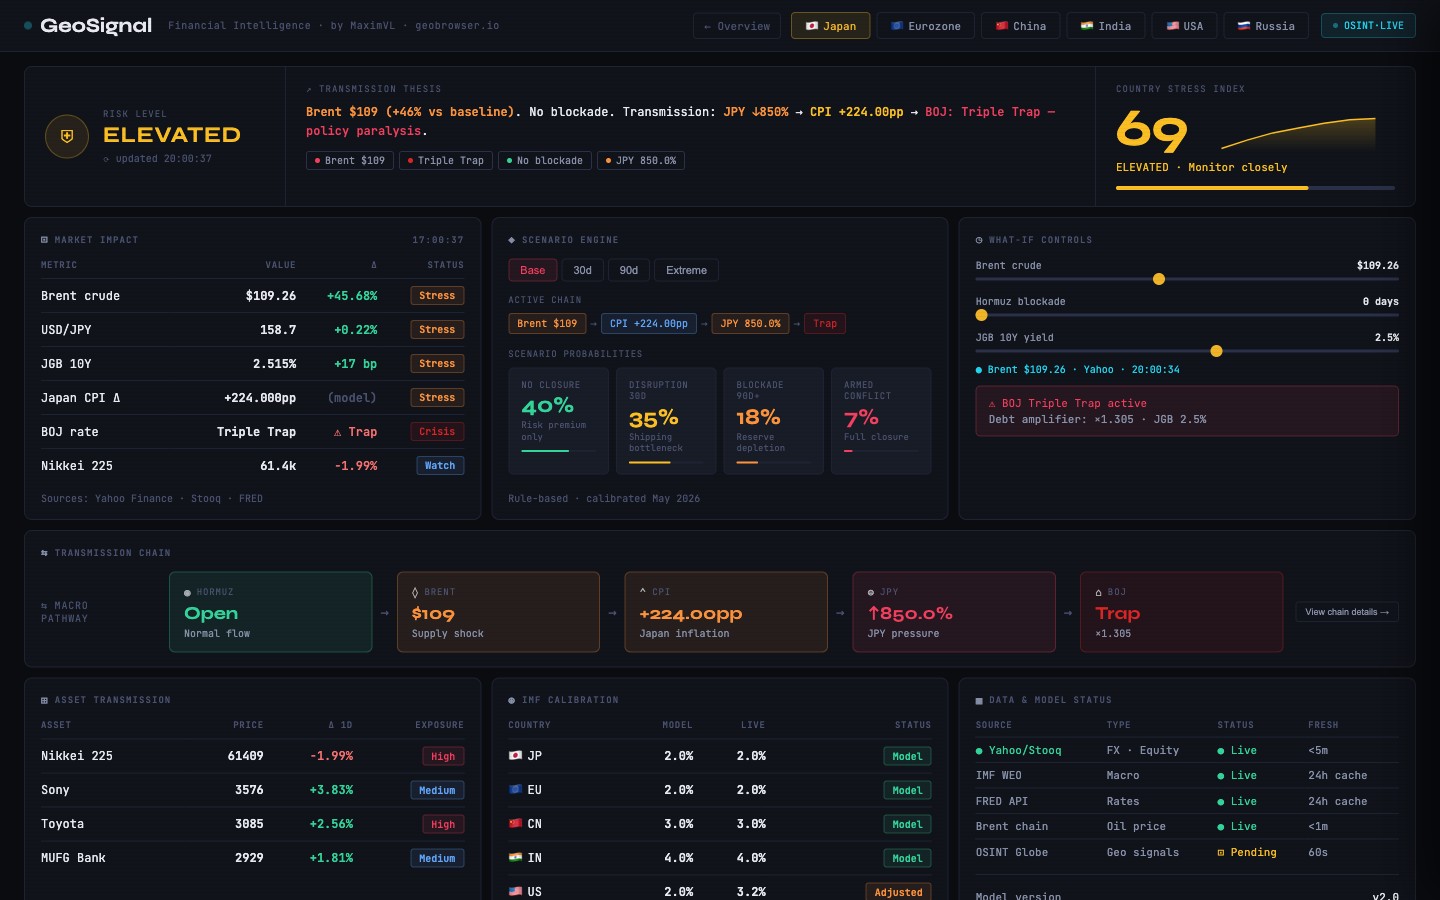Click the BOJ Triple Trap alert icon
1440x900 pixels.
(x=992, y=404)
